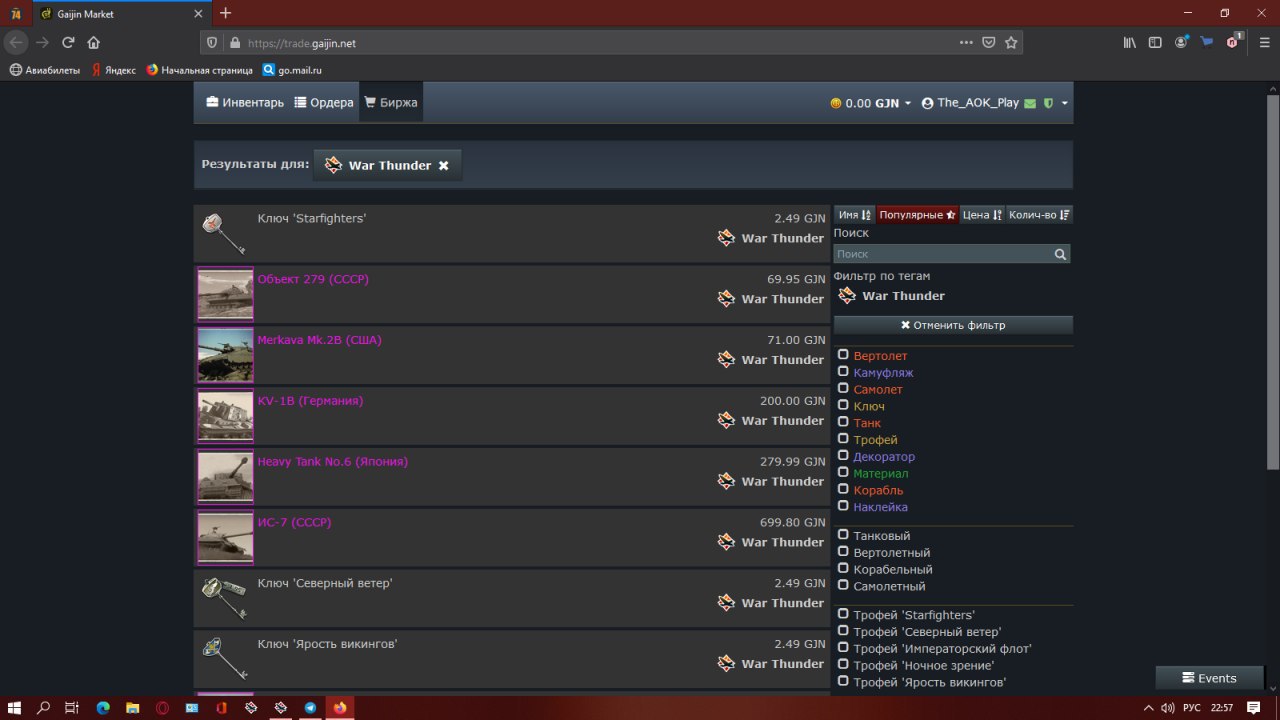The width and height of the screenshot is (1280, 720).
Task: Check the Трофей 'Starfighters' filter
Action: [843, 614]
